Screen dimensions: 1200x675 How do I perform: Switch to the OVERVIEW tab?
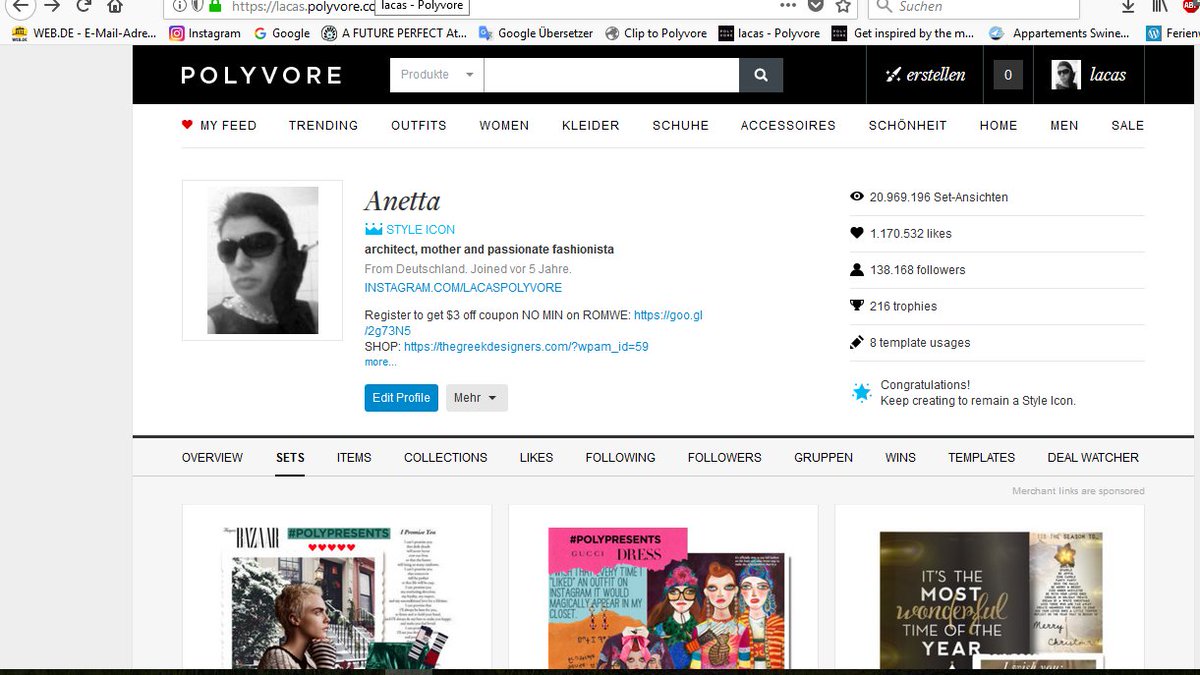(x=212, y=457)
